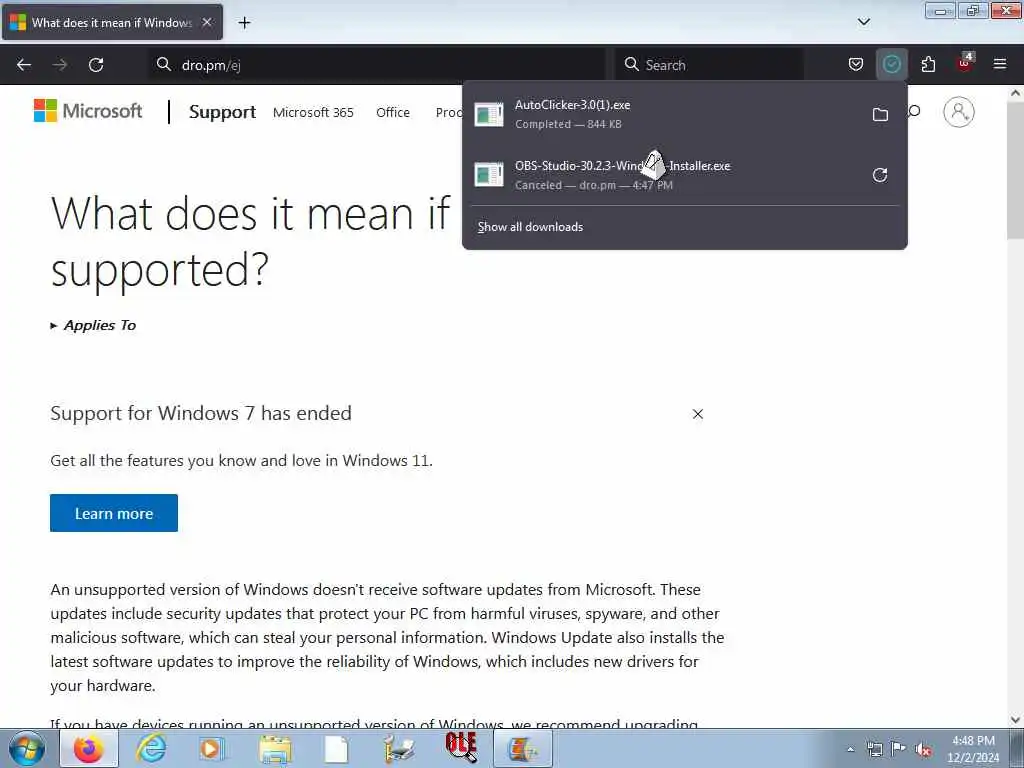1024x768 pixels.
Task: Launch Internet Explorer from the taskbar
Action: (x=150, y=748)
